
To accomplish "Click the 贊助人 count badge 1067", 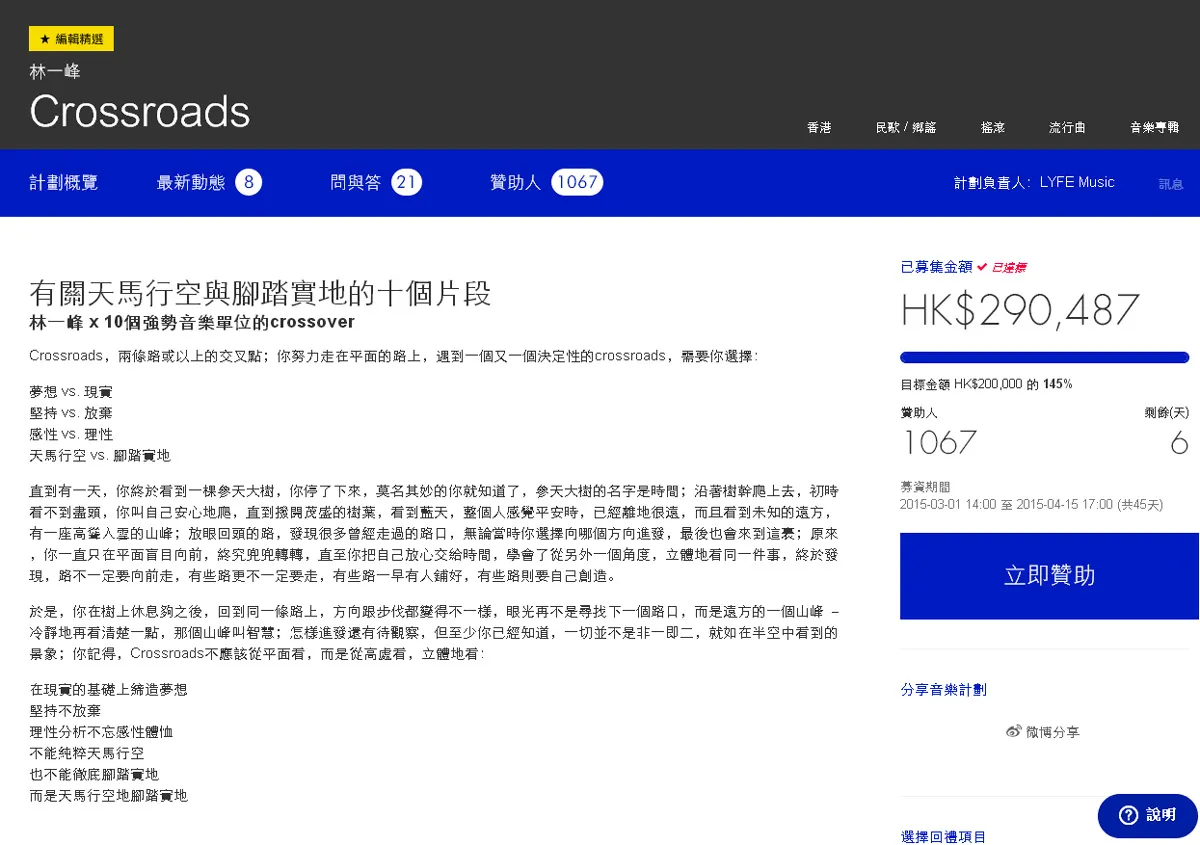I will pos(577,182).
